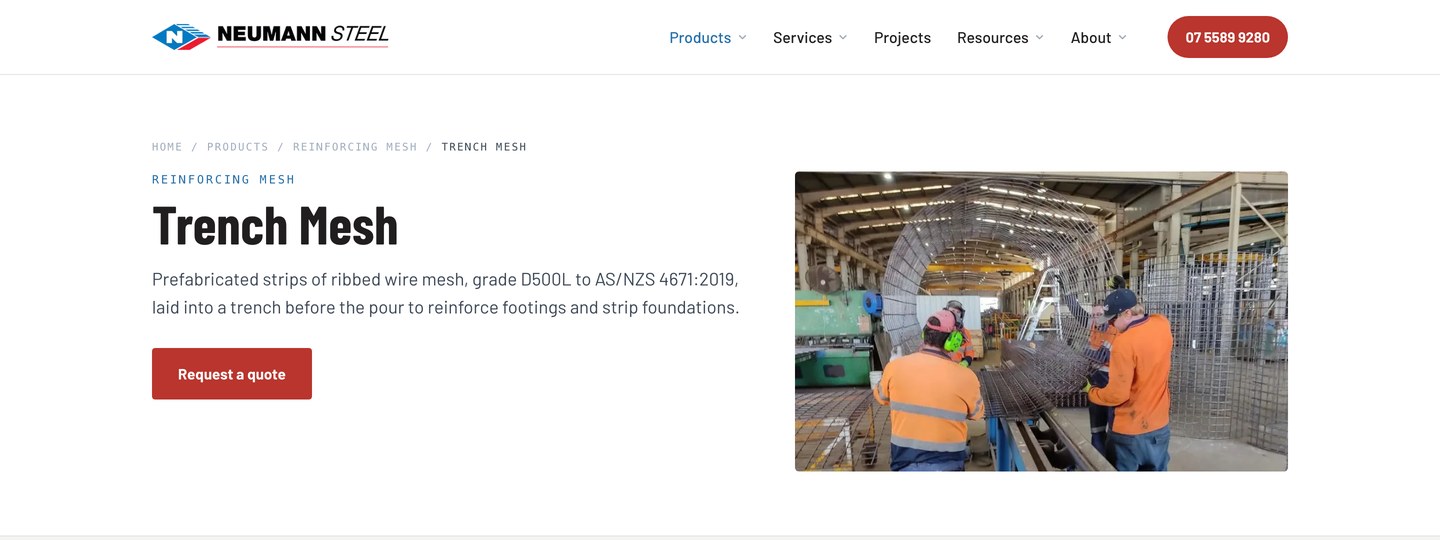This screenshot has height=540, width=1440.
Task: Call via the 07 5589 9280 button
Action: click(1227, 37)
